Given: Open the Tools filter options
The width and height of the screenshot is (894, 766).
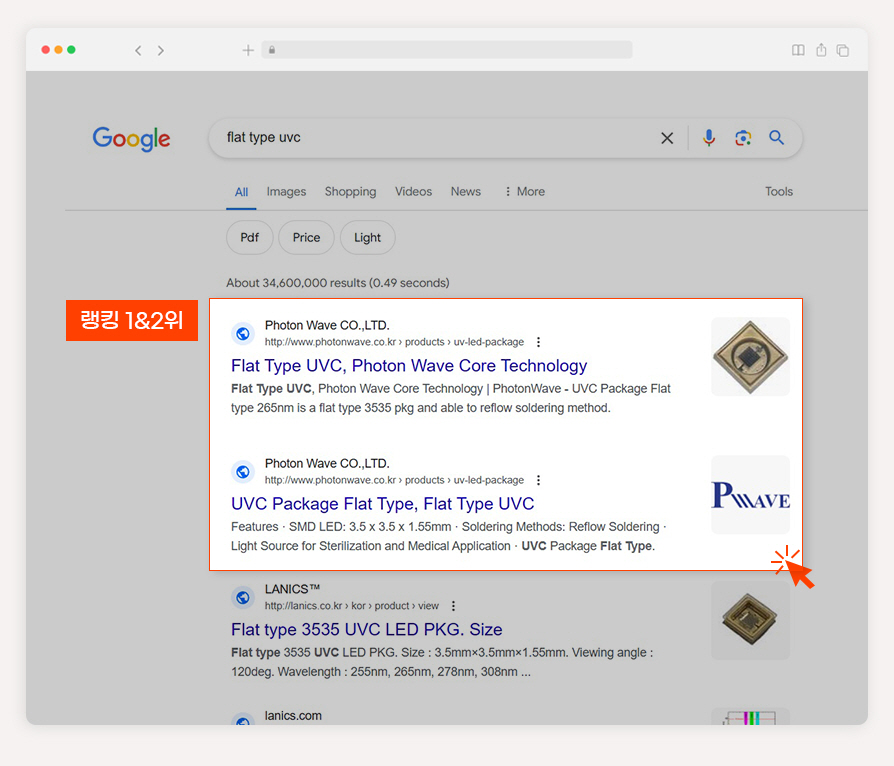Looking at the screenshot, I should coord(779,192).
